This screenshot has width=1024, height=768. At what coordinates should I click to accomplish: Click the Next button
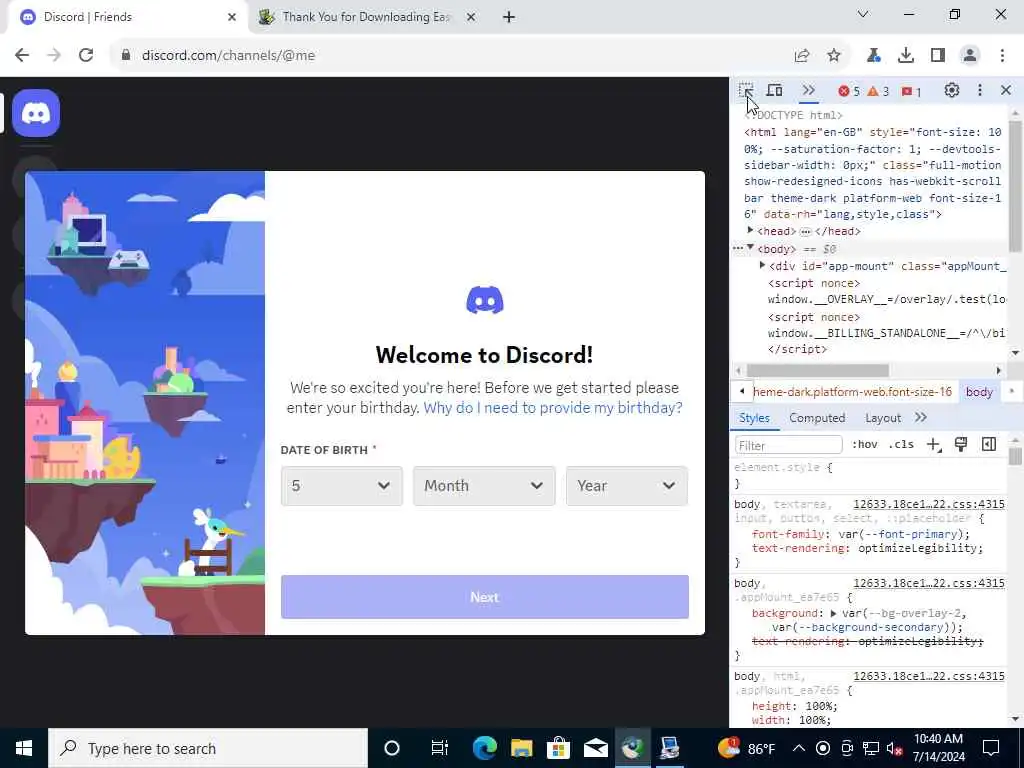tap(485, 597)
